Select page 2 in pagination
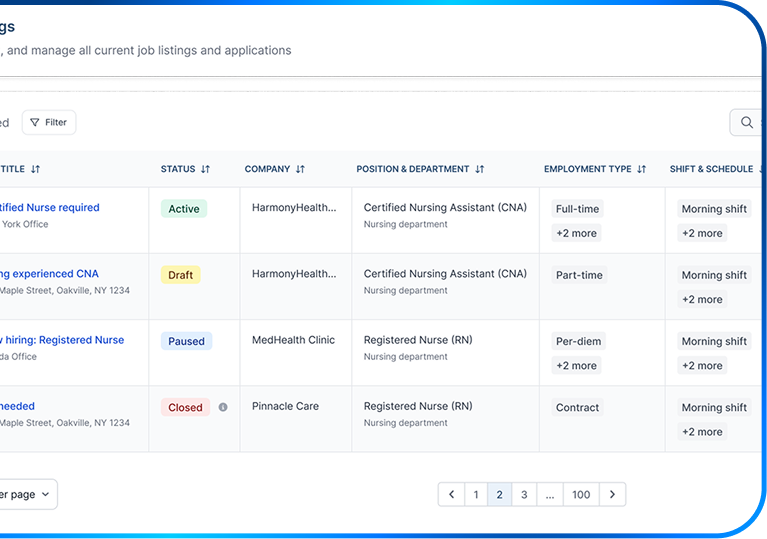Screen dimensions: 767x539 (499, 494)
